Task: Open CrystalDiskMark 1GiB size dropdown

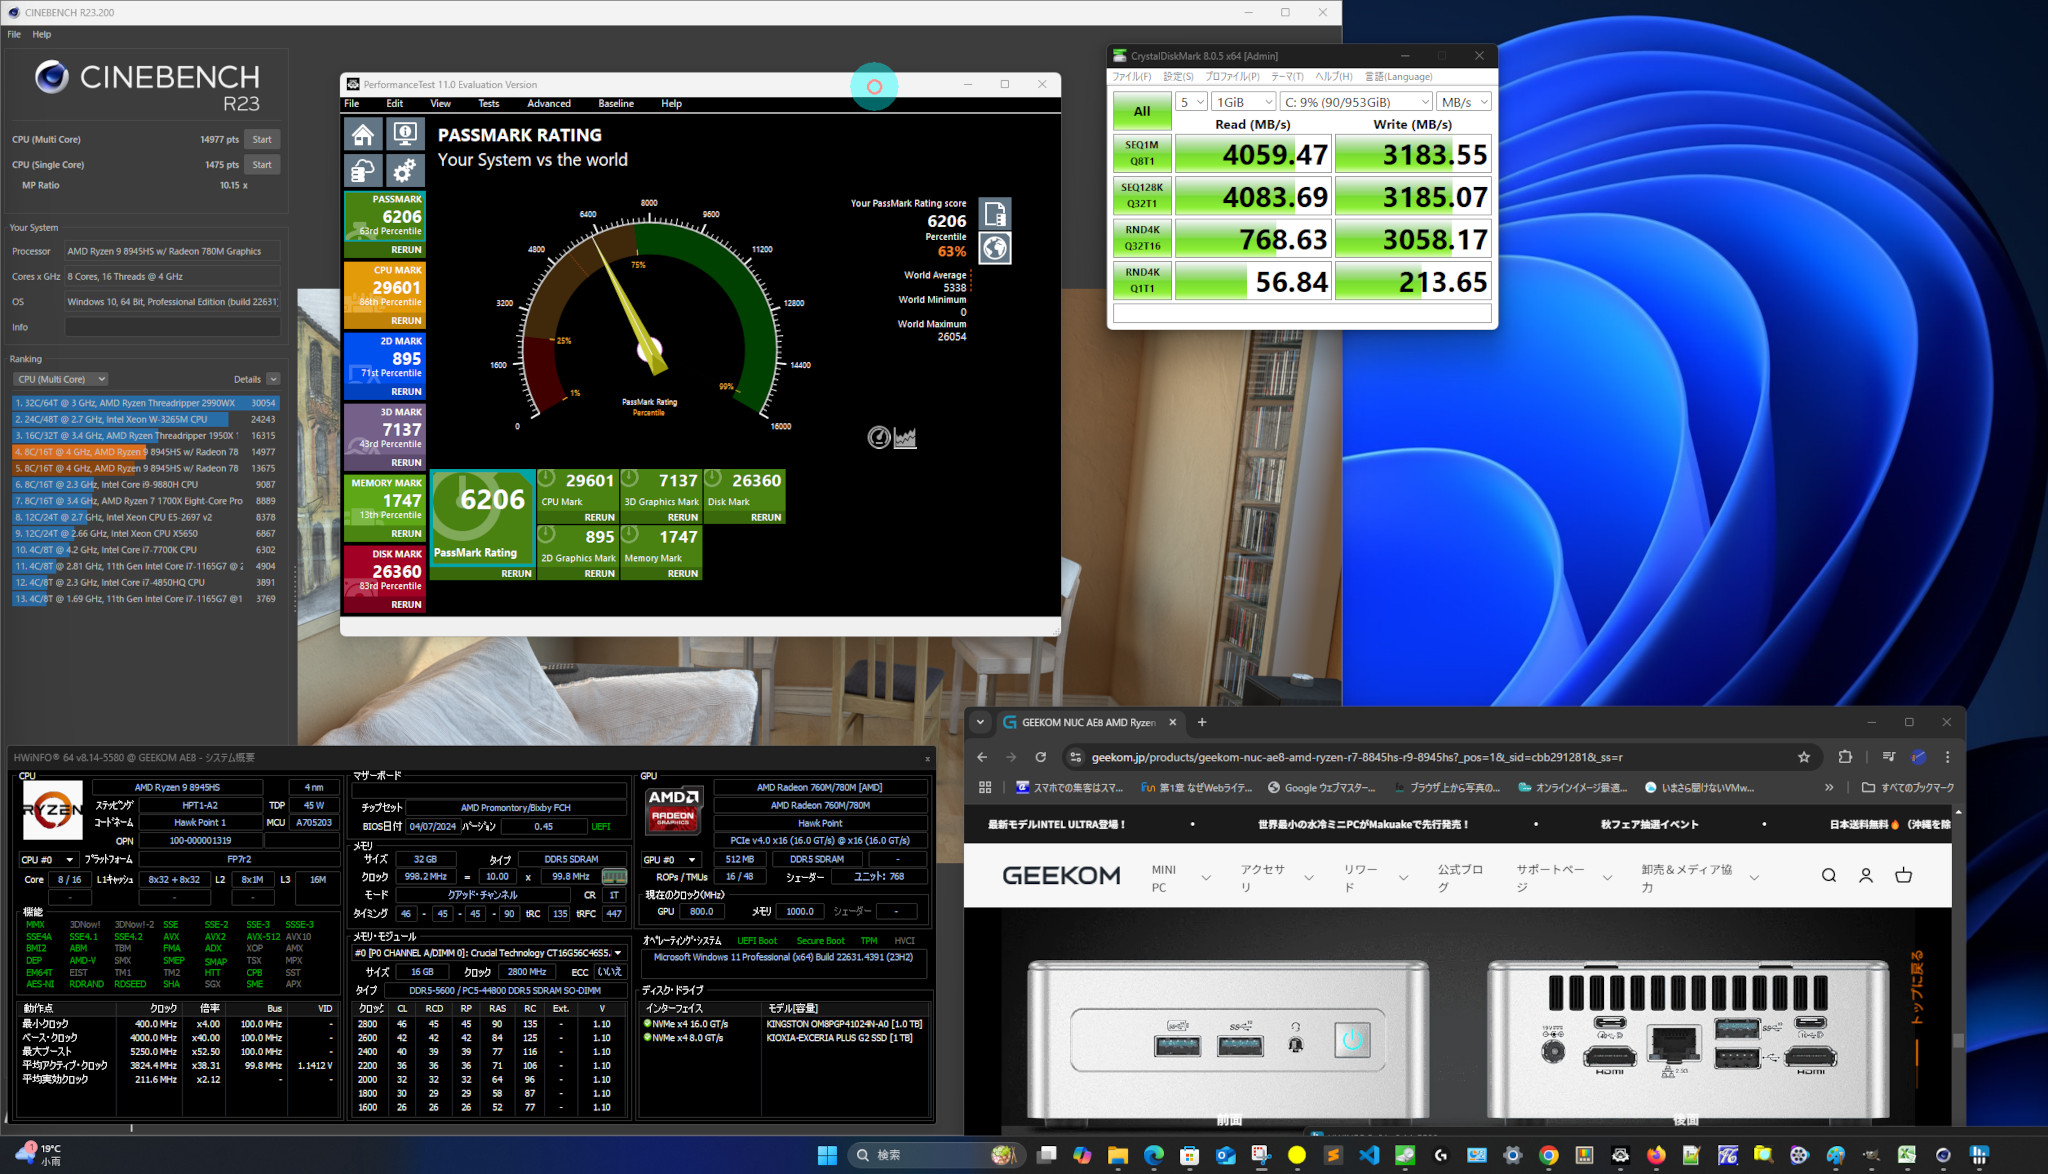Action: [x=1243, y=102]
